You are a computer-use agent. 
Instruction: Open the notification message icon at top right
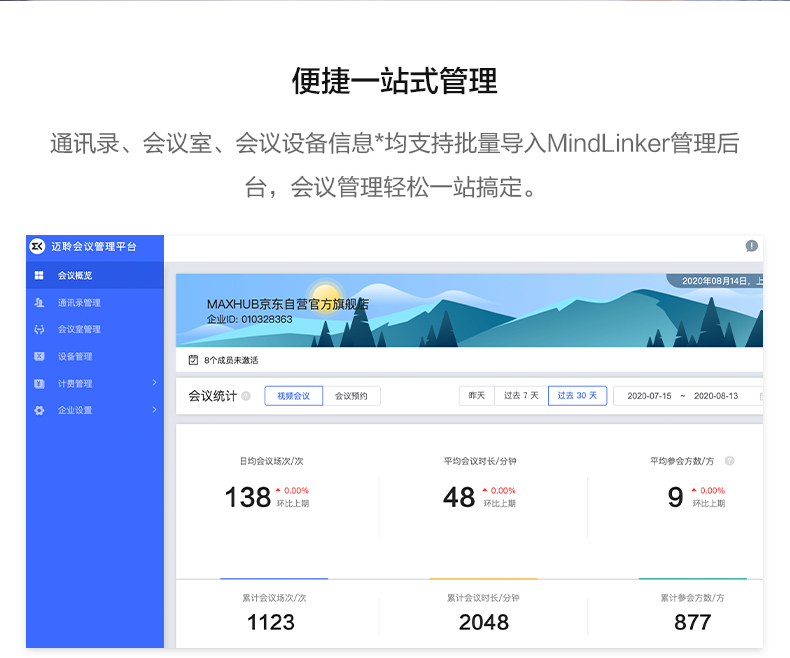pos(751,246)
